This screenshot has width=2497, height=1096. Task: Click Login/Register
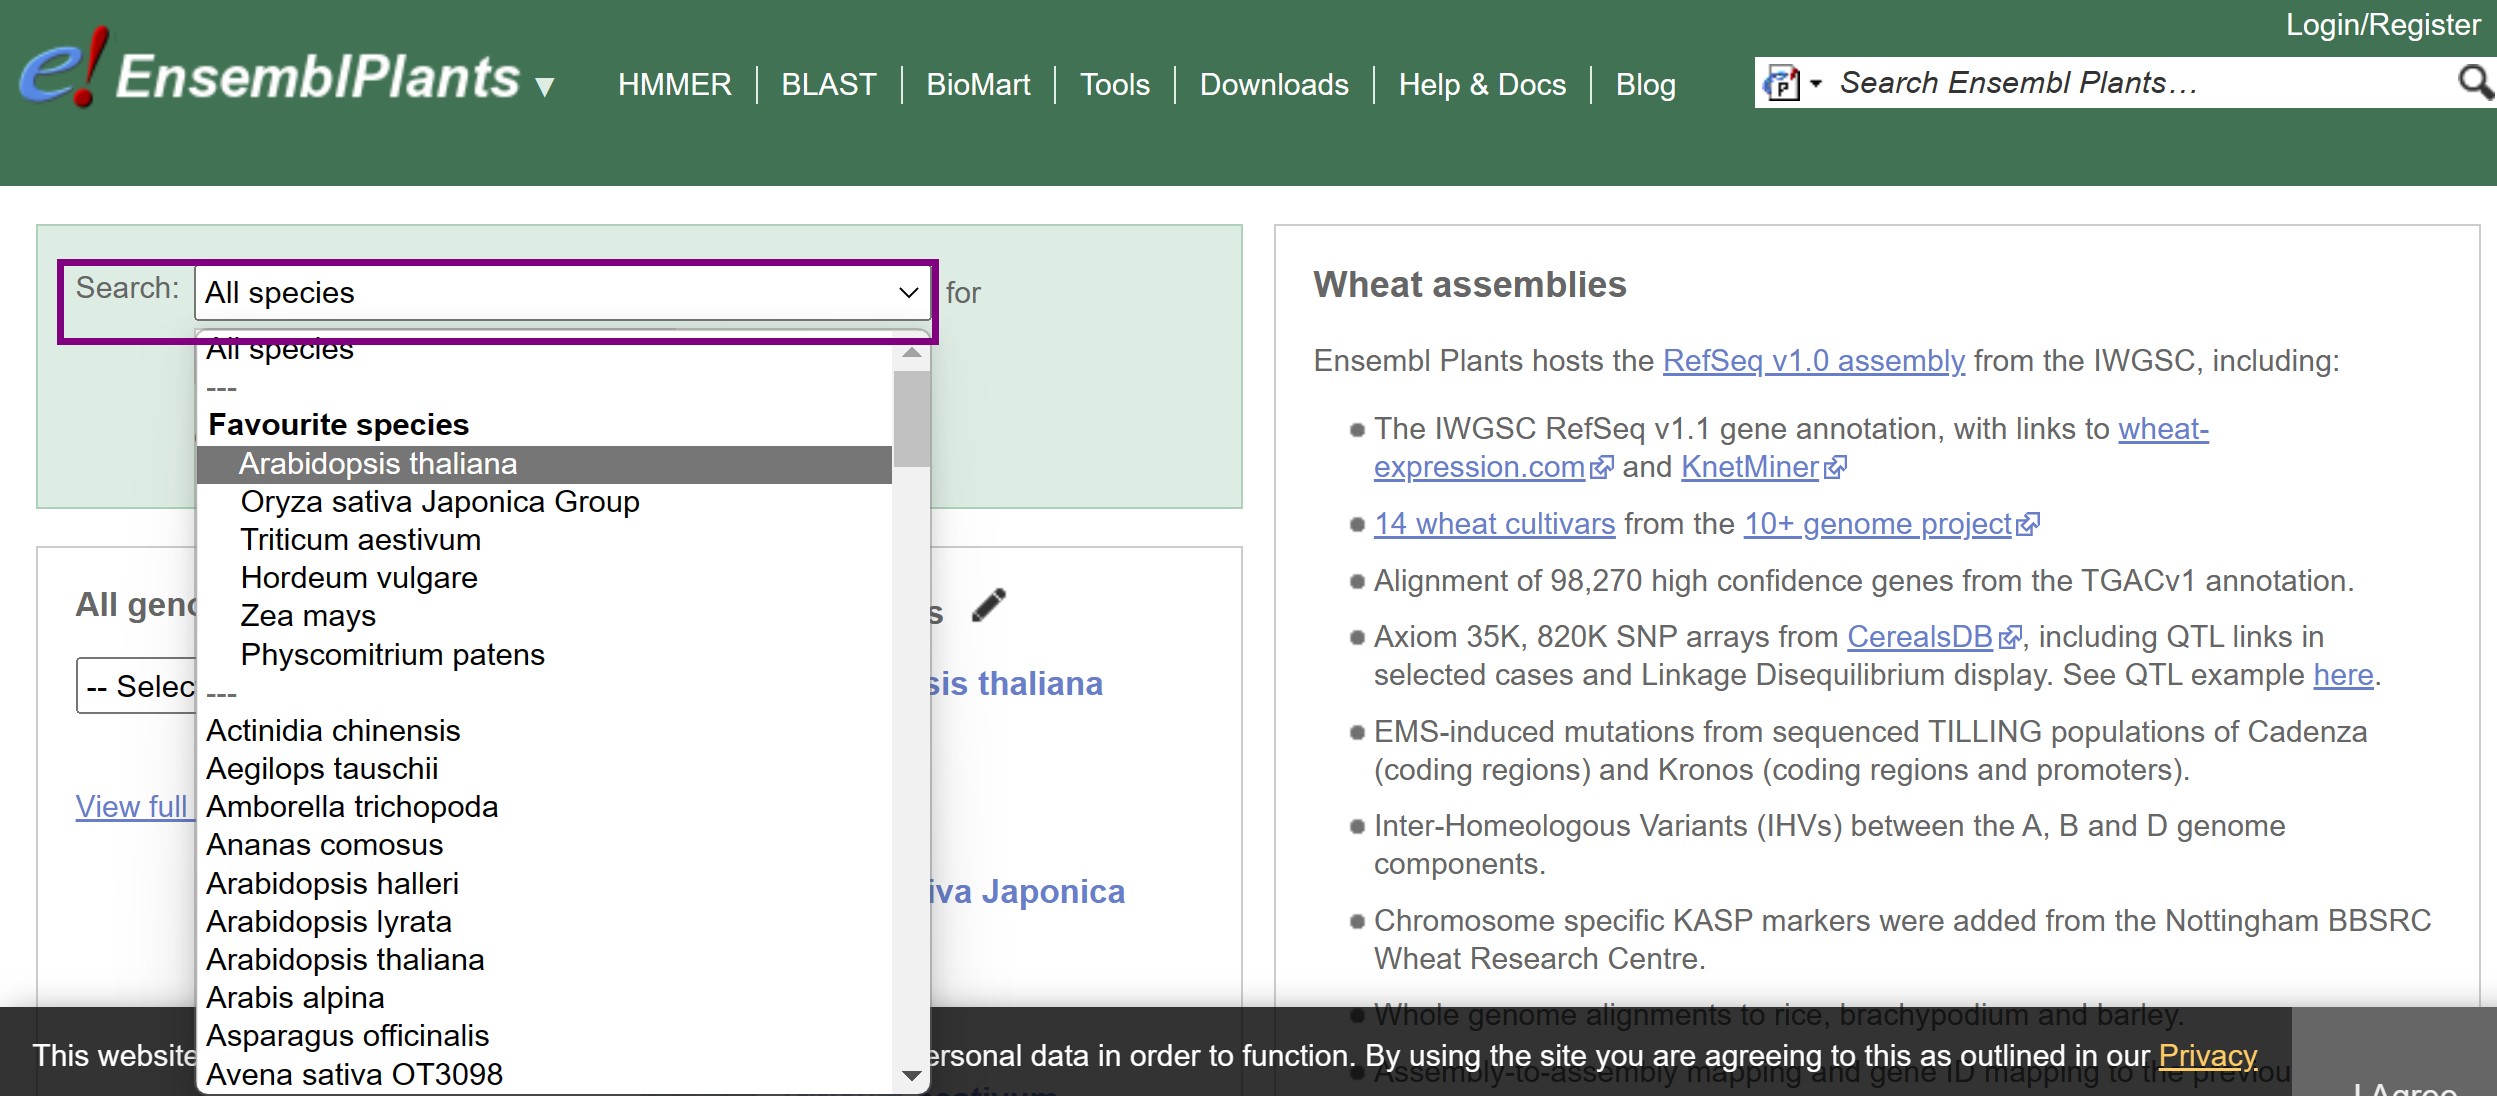click(2383, 24)
